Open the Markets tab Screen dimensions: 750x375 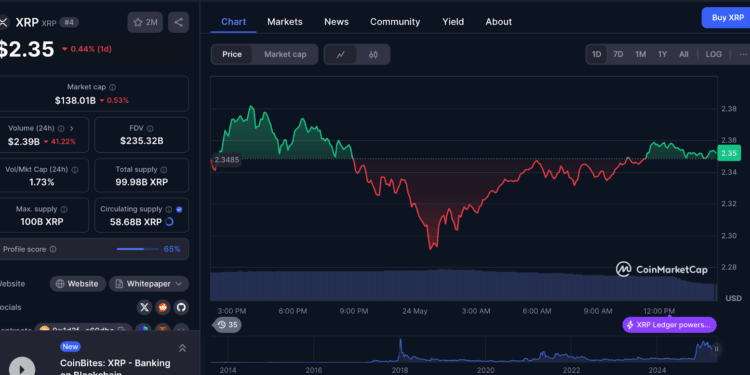pos(285,22)
